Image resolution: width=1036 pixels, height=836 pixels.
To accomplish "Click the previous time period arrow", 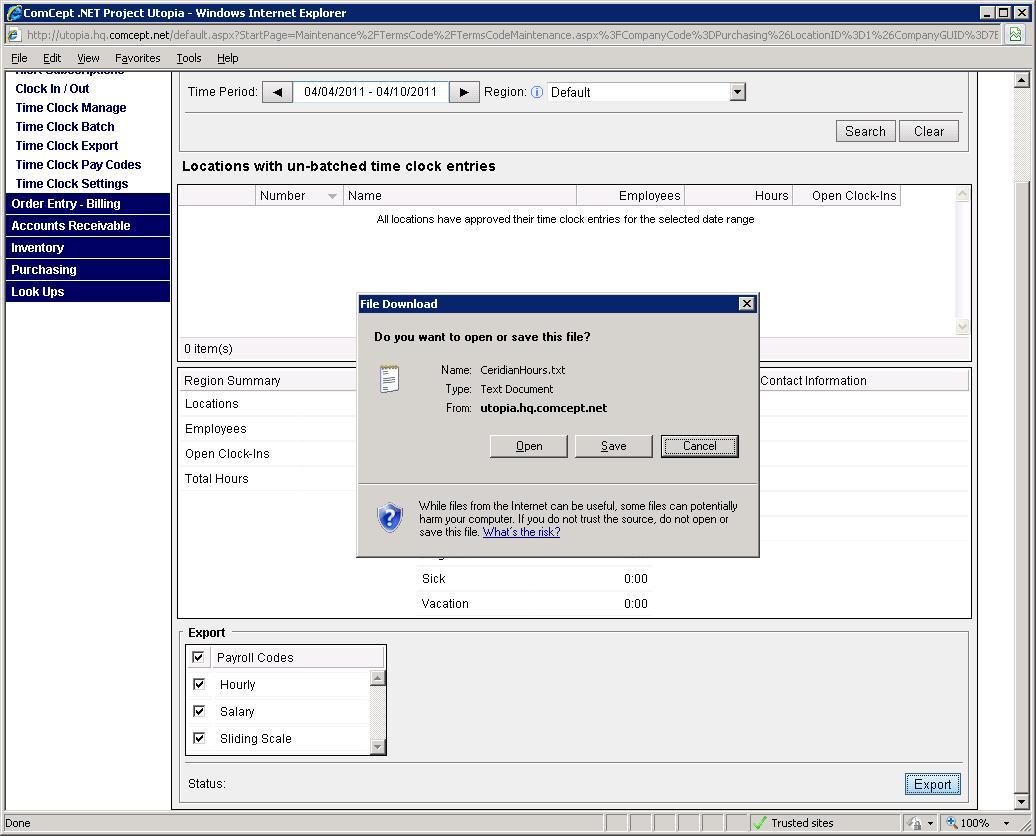I will [x=277, y=92].
